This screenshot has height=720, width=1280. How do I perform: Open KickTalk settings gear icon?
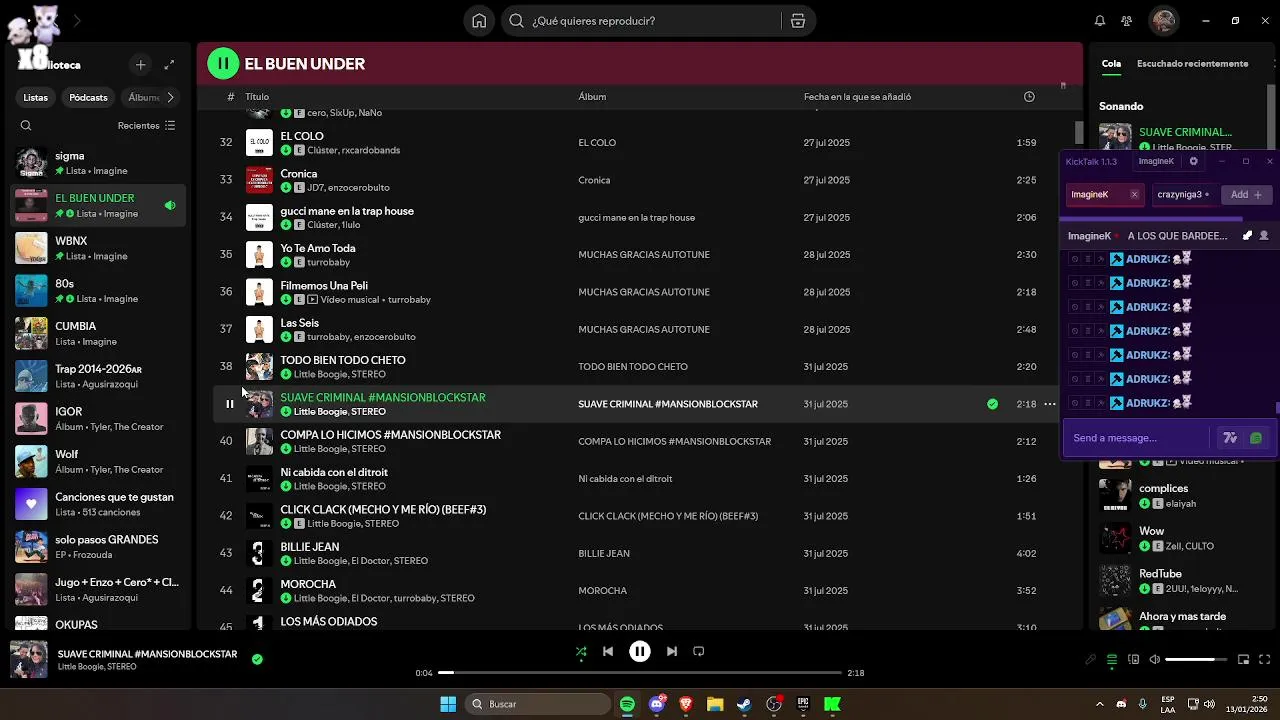tap(1193, 161)
